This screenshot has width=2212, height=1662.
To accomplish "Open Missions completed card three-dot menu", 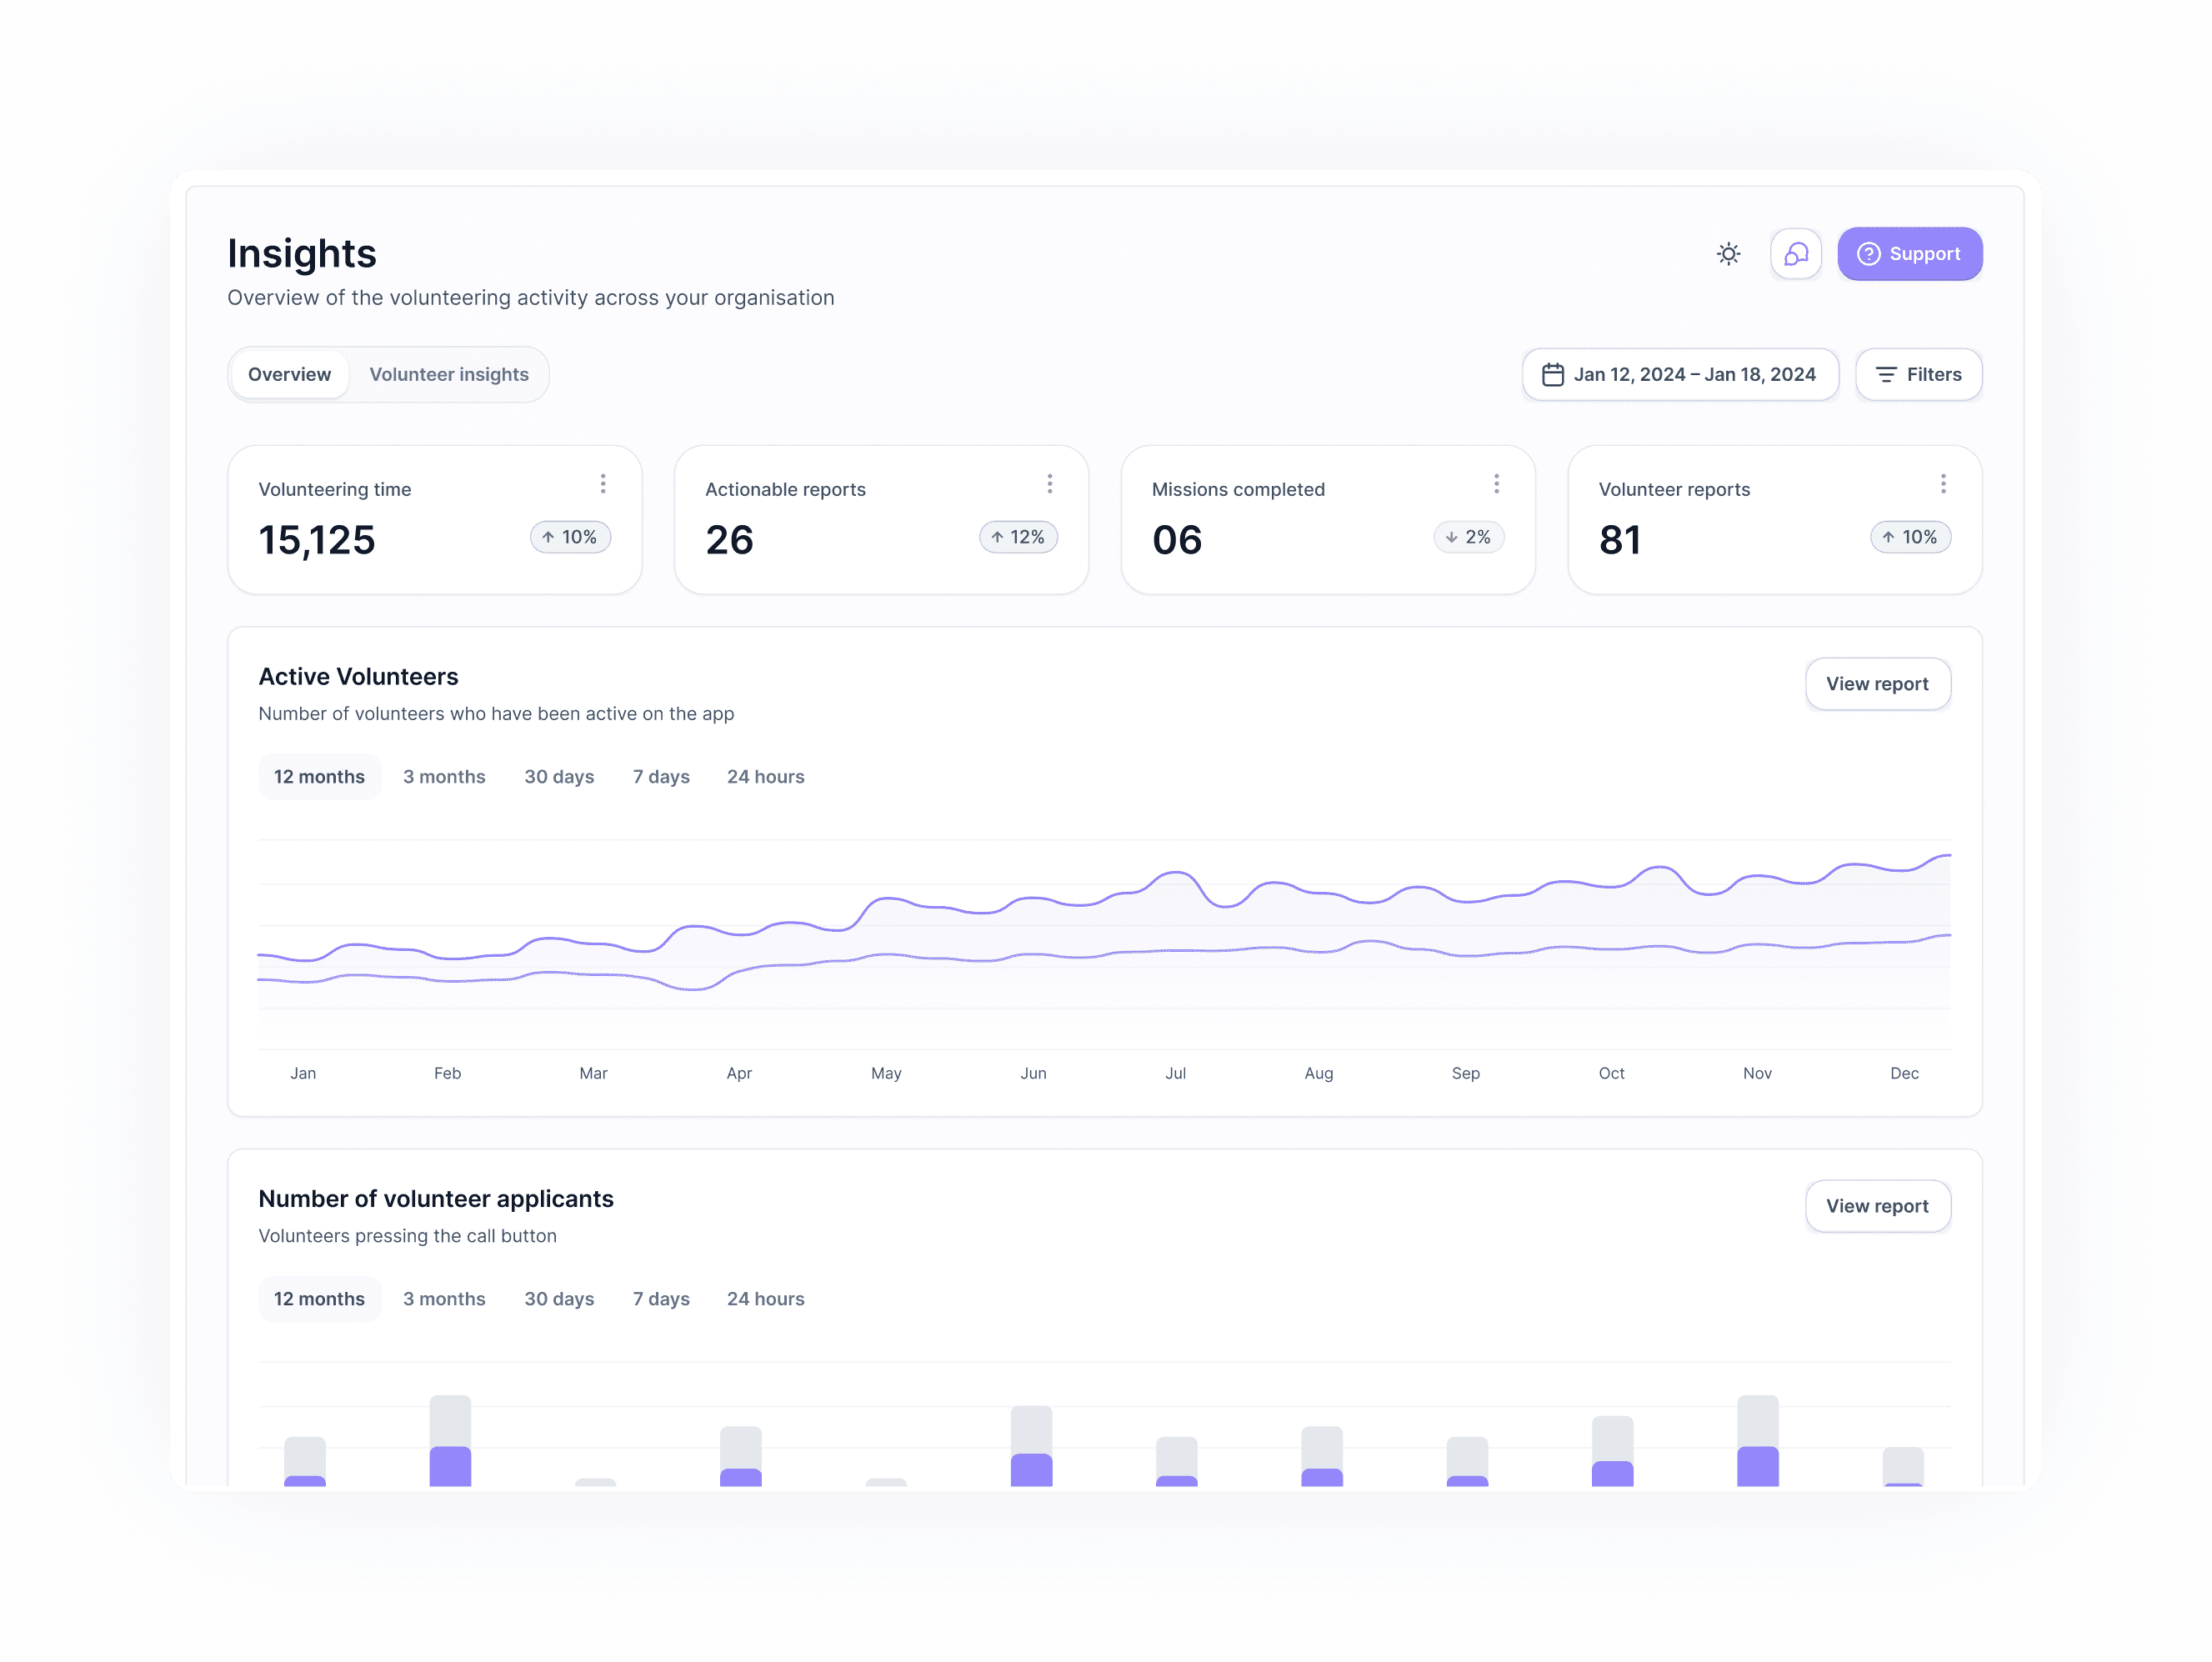I will pyautogui.click(x=1496, y=484).
